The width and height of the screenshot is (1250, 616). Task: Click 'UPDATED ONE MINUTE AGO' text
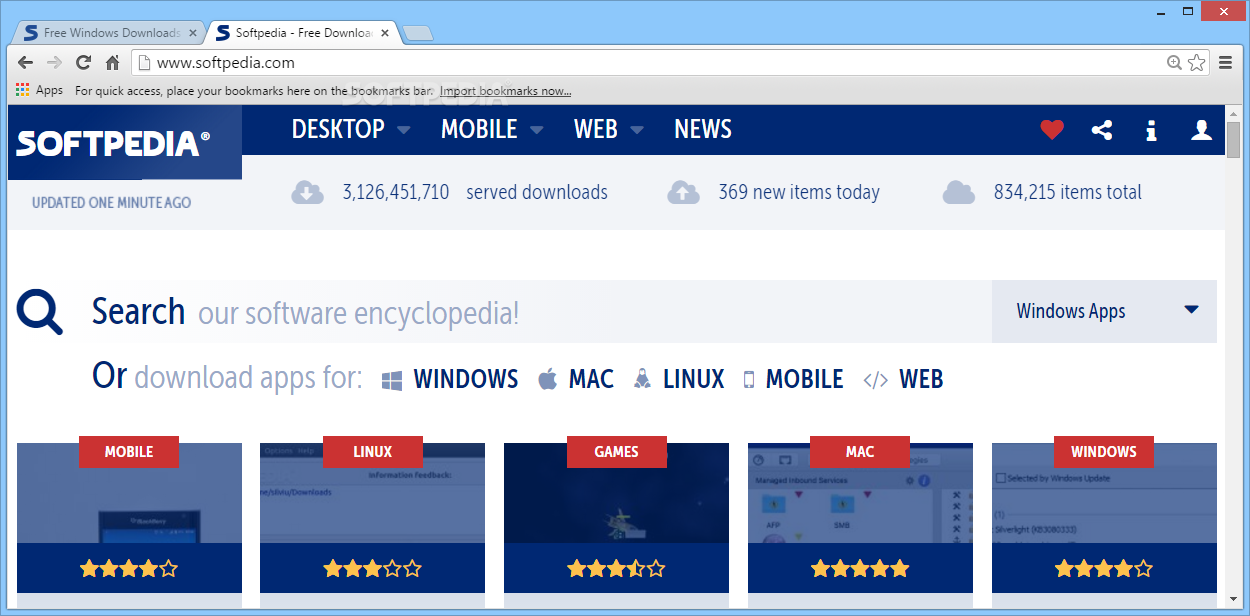[x=111, y=202]
